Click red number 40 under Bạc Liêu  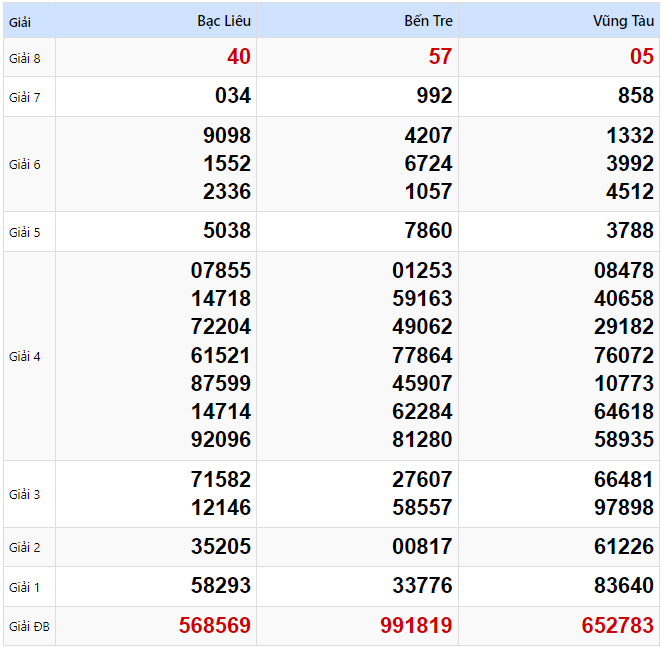click(x=238, y=57)
